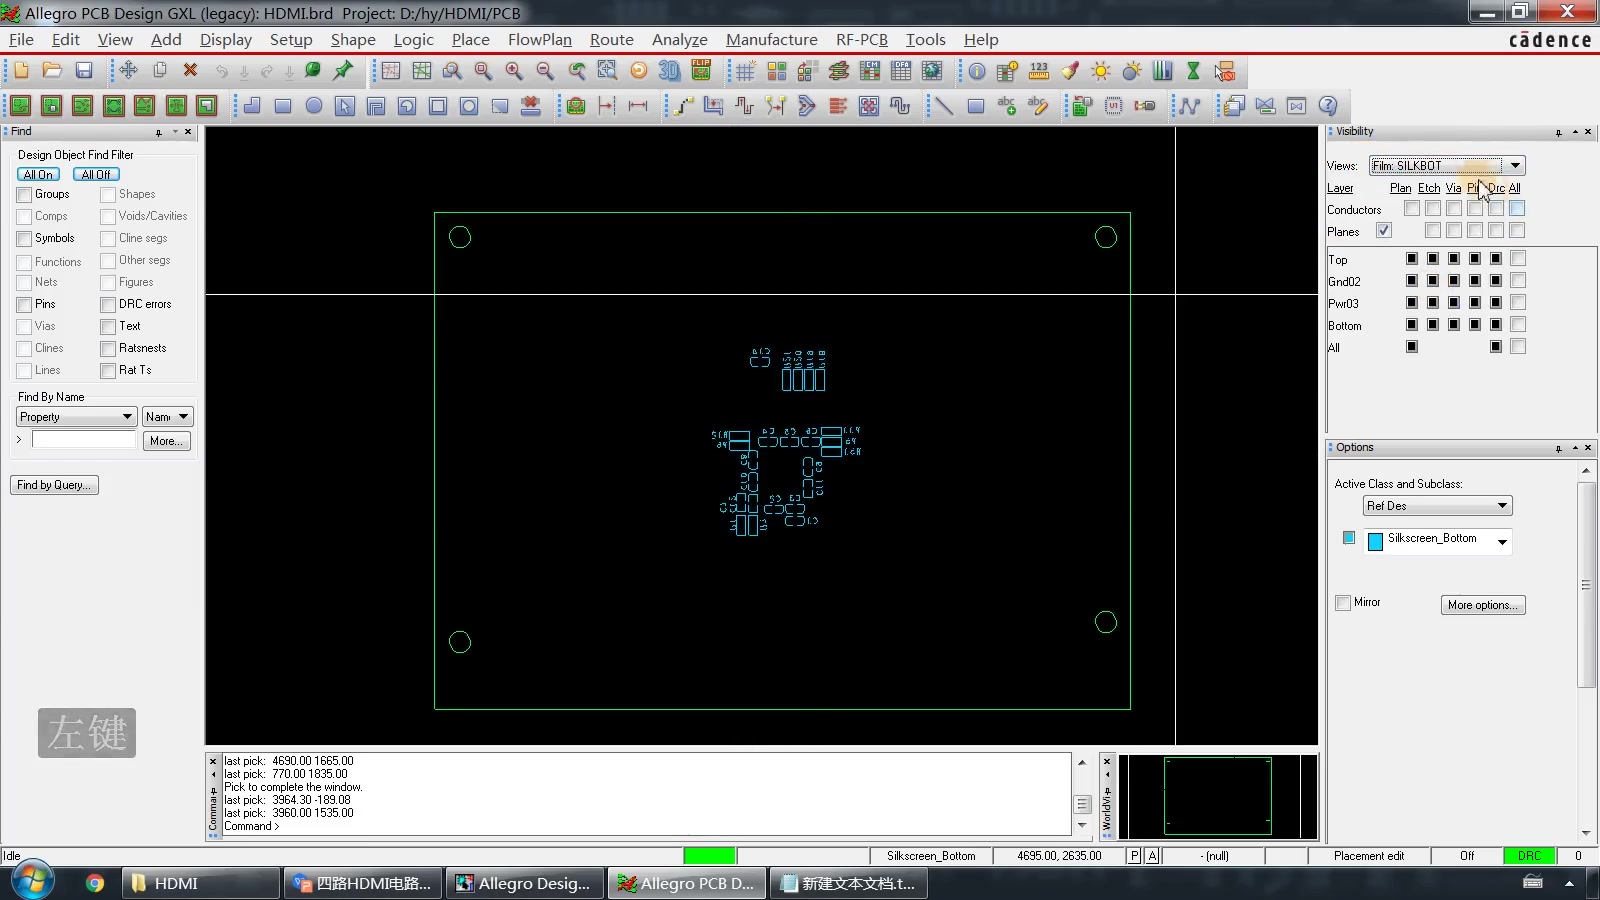Click the shape select arrow icon
1600x900 pixels.
click(345, 106)
